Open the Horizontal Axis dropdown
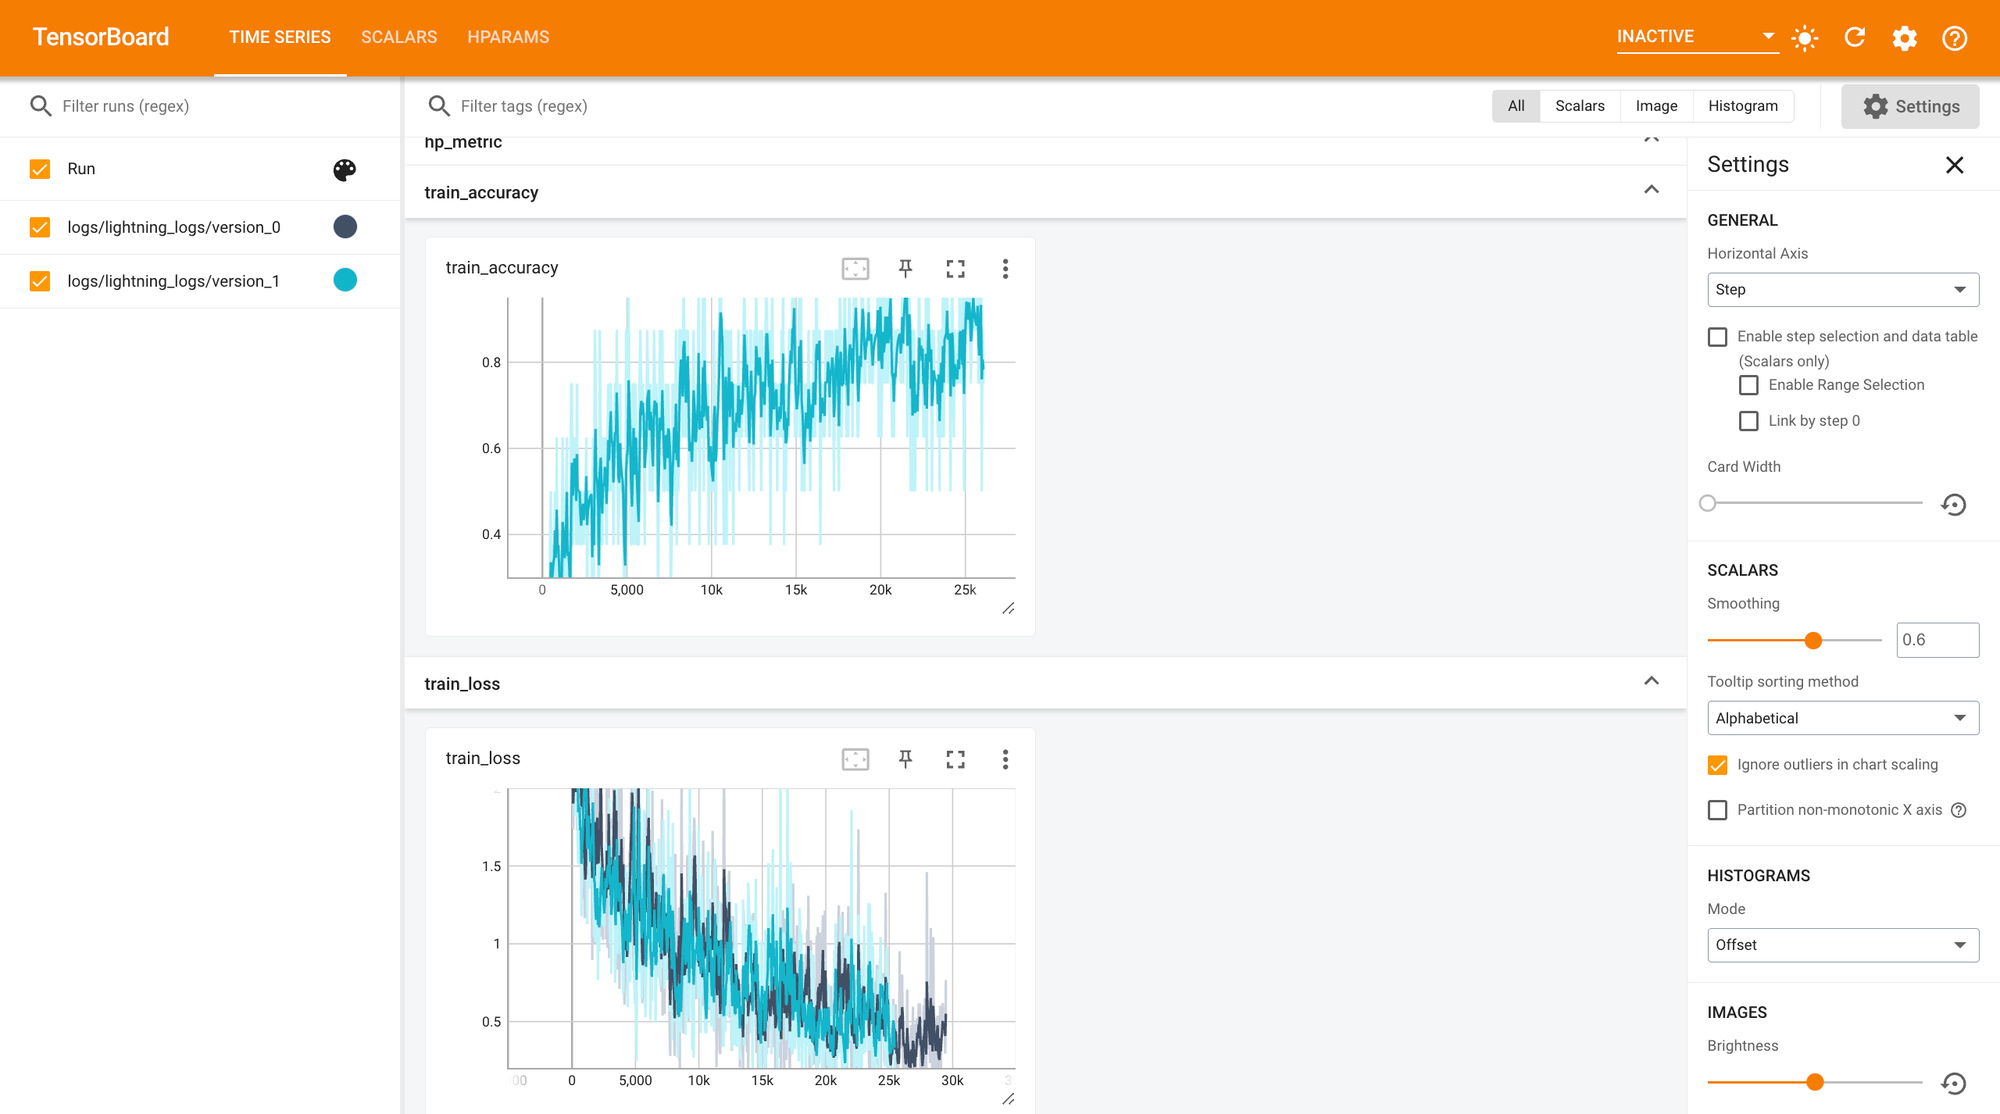Viewport: 2000px width, 1114px height. 1842,289
